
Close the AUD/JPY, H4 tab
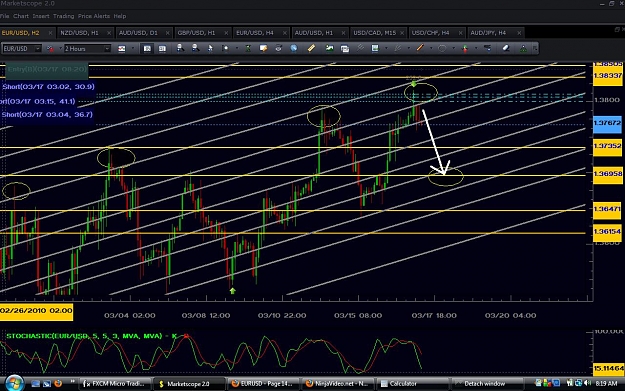(x=519, y=33)
